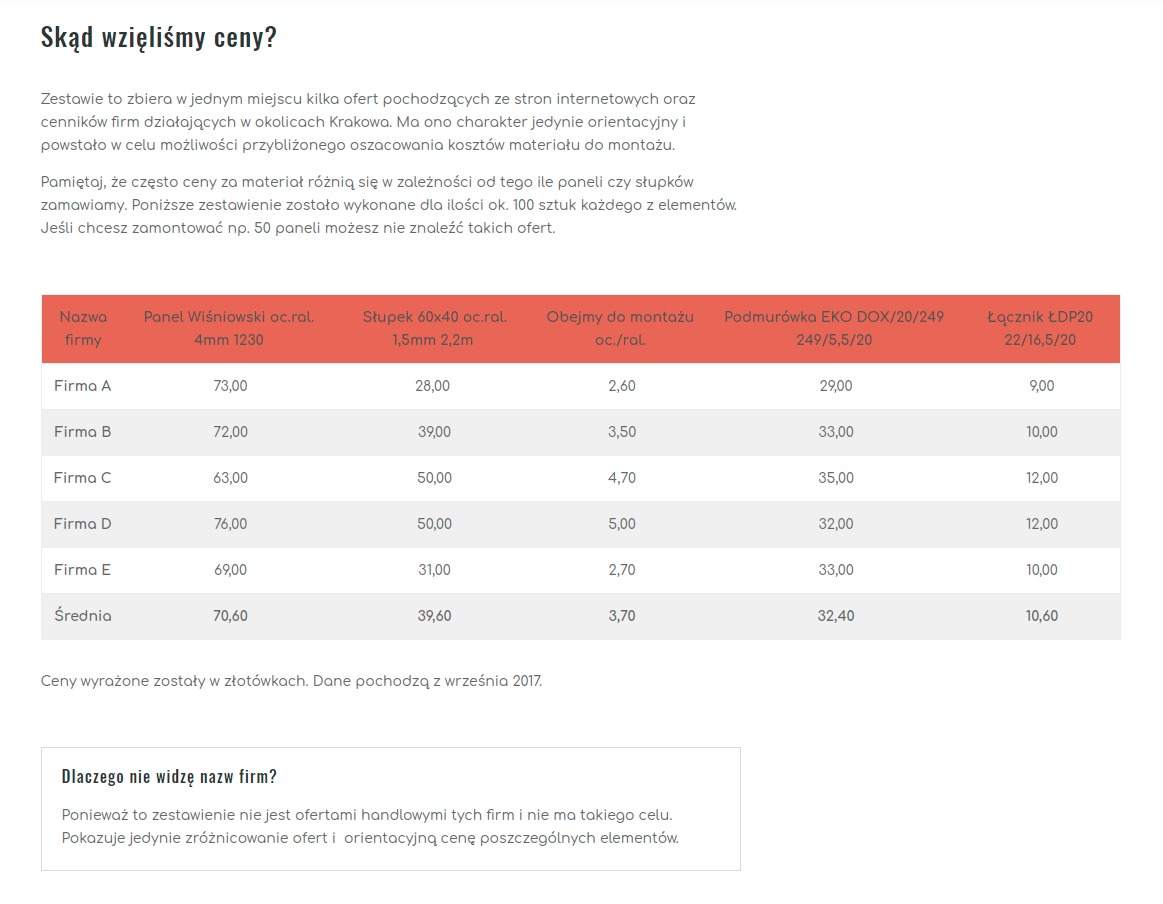Click Firma A panel price 73,00
The height and width of the screenshot is (904, 1163).
tap(230, 386)
